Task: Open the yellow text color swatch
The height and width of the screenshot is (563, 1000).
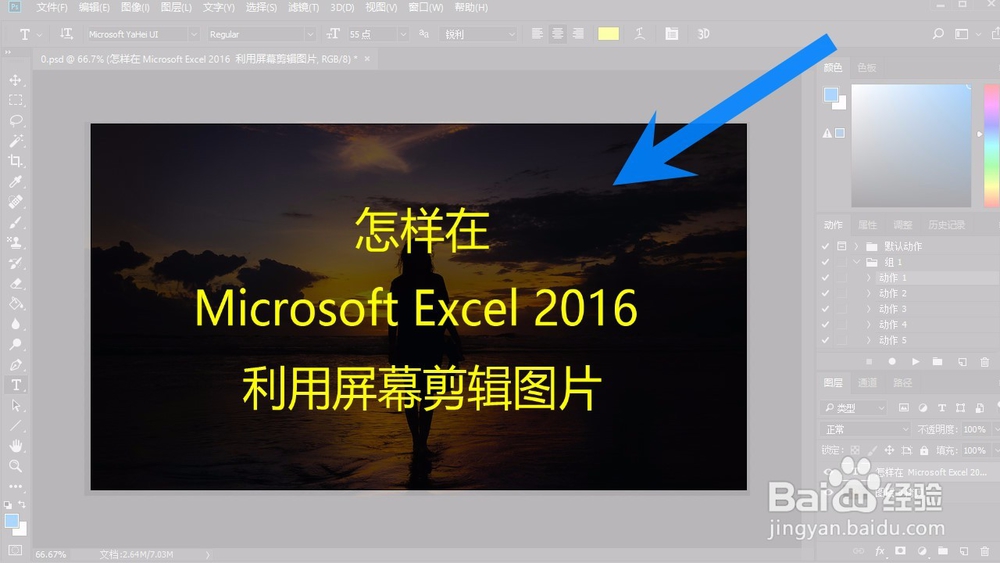Action: [608, 34]
